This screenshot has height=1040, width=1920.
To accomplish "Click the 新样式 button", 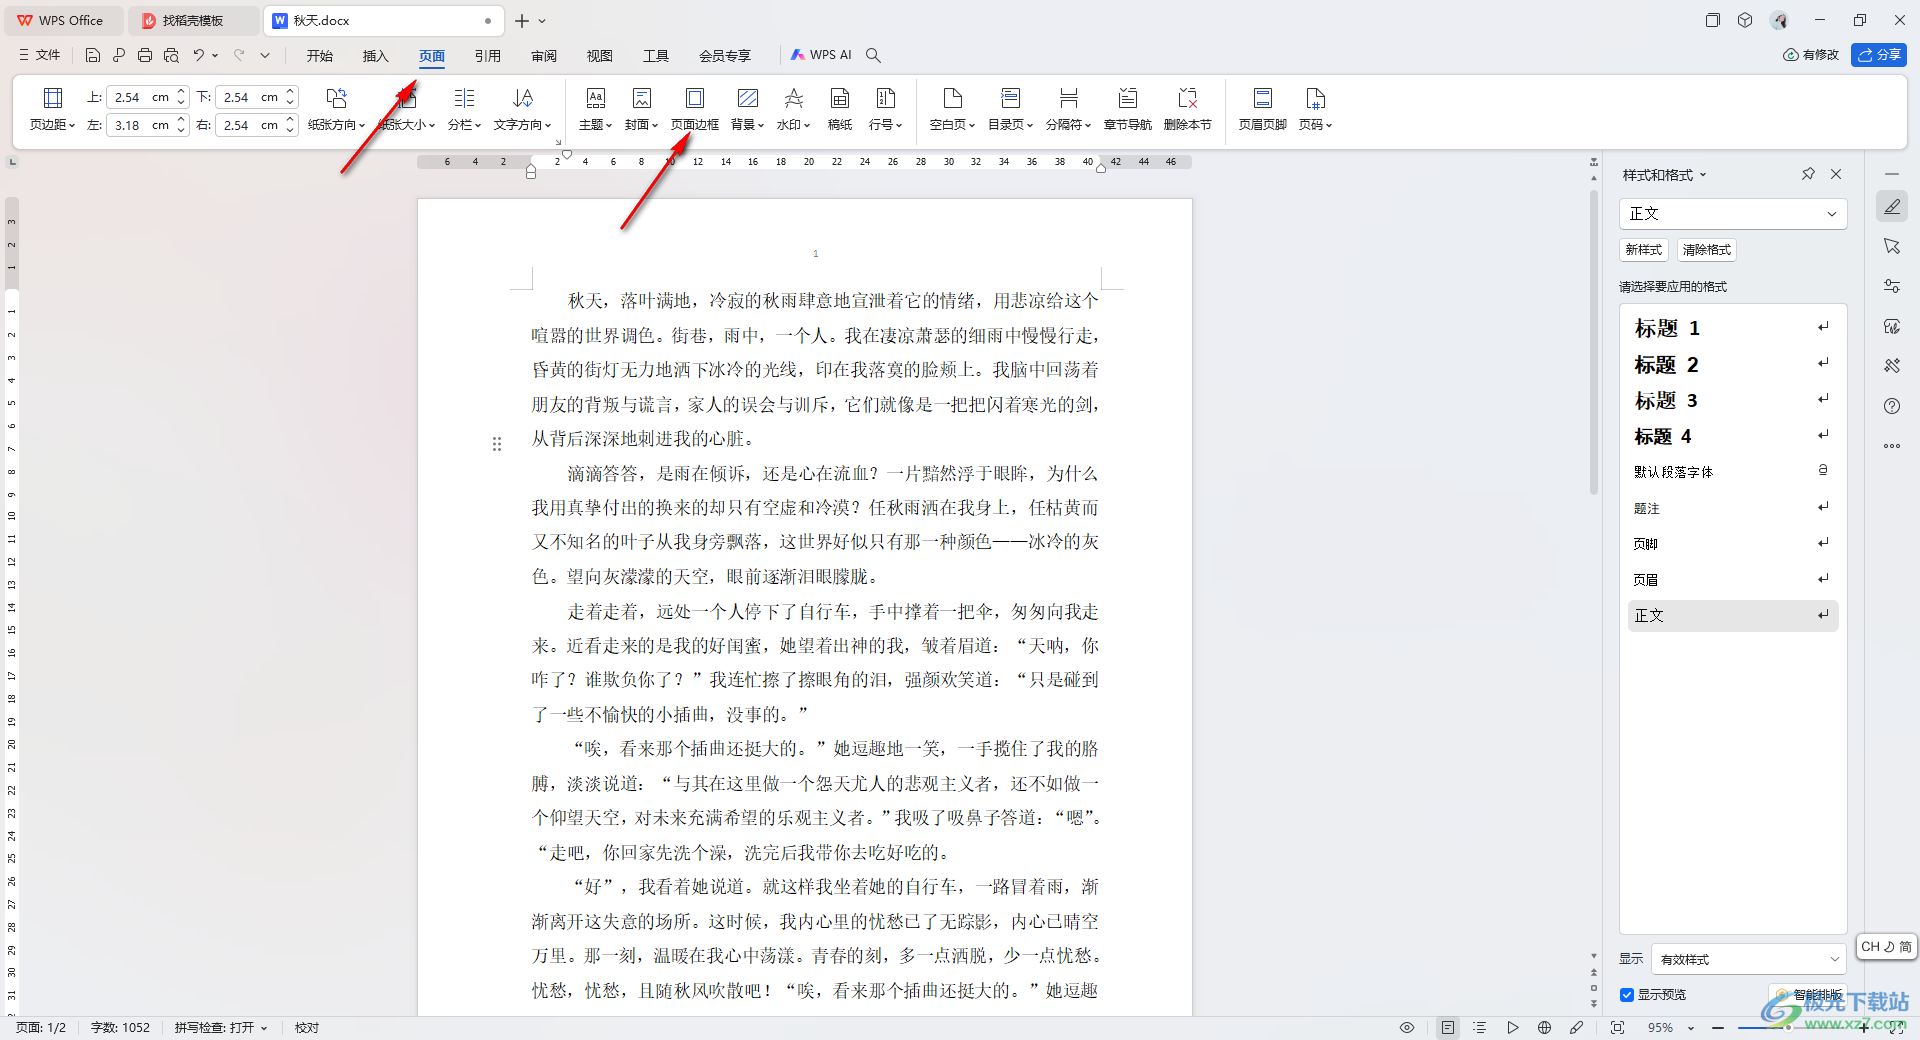I will 1644,250.
